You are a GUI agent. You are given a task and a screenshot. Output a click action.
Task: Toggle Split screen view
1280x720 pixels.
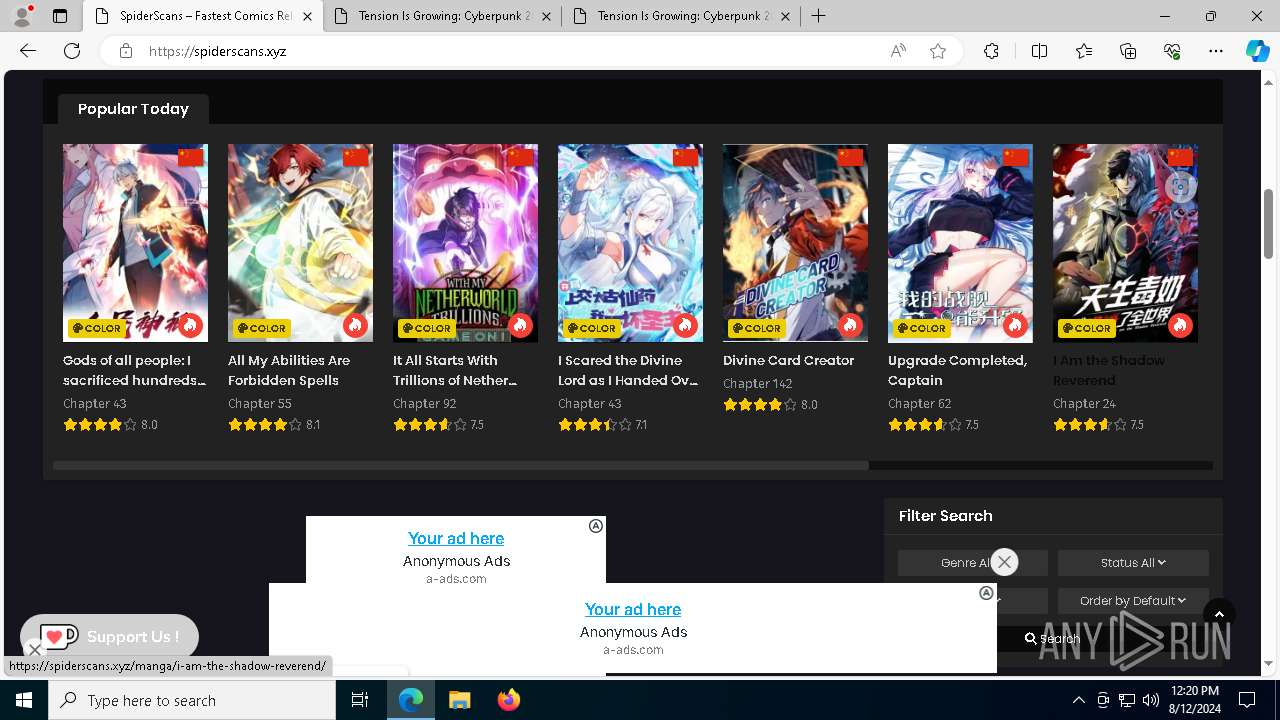point(1039,51)
